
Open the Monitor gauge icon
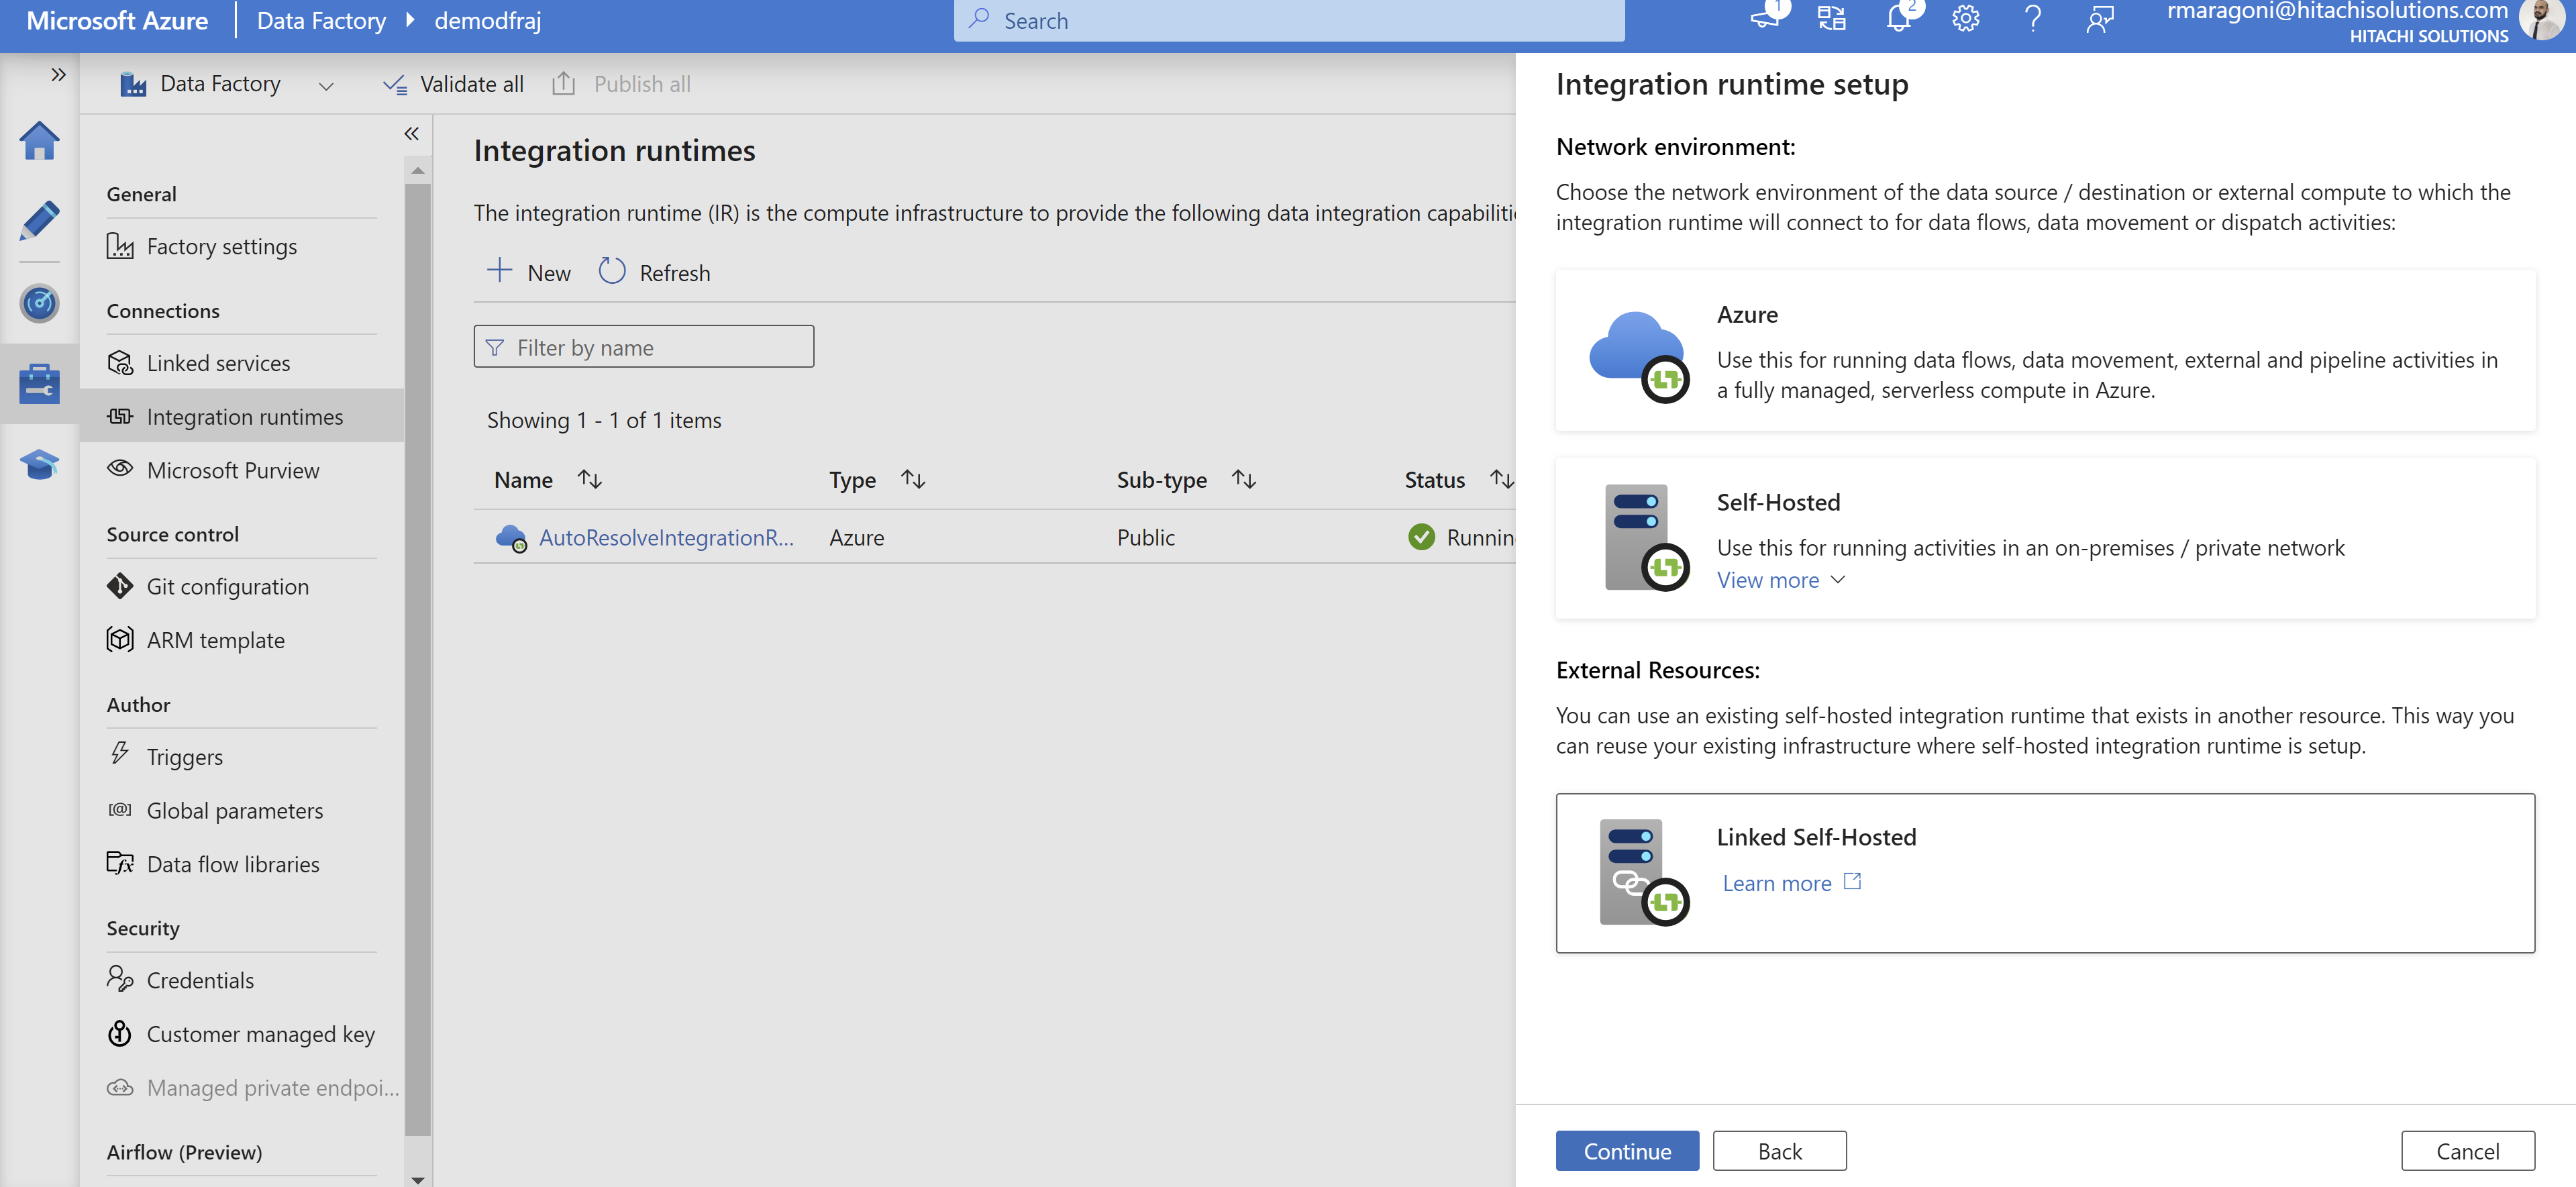39,302
